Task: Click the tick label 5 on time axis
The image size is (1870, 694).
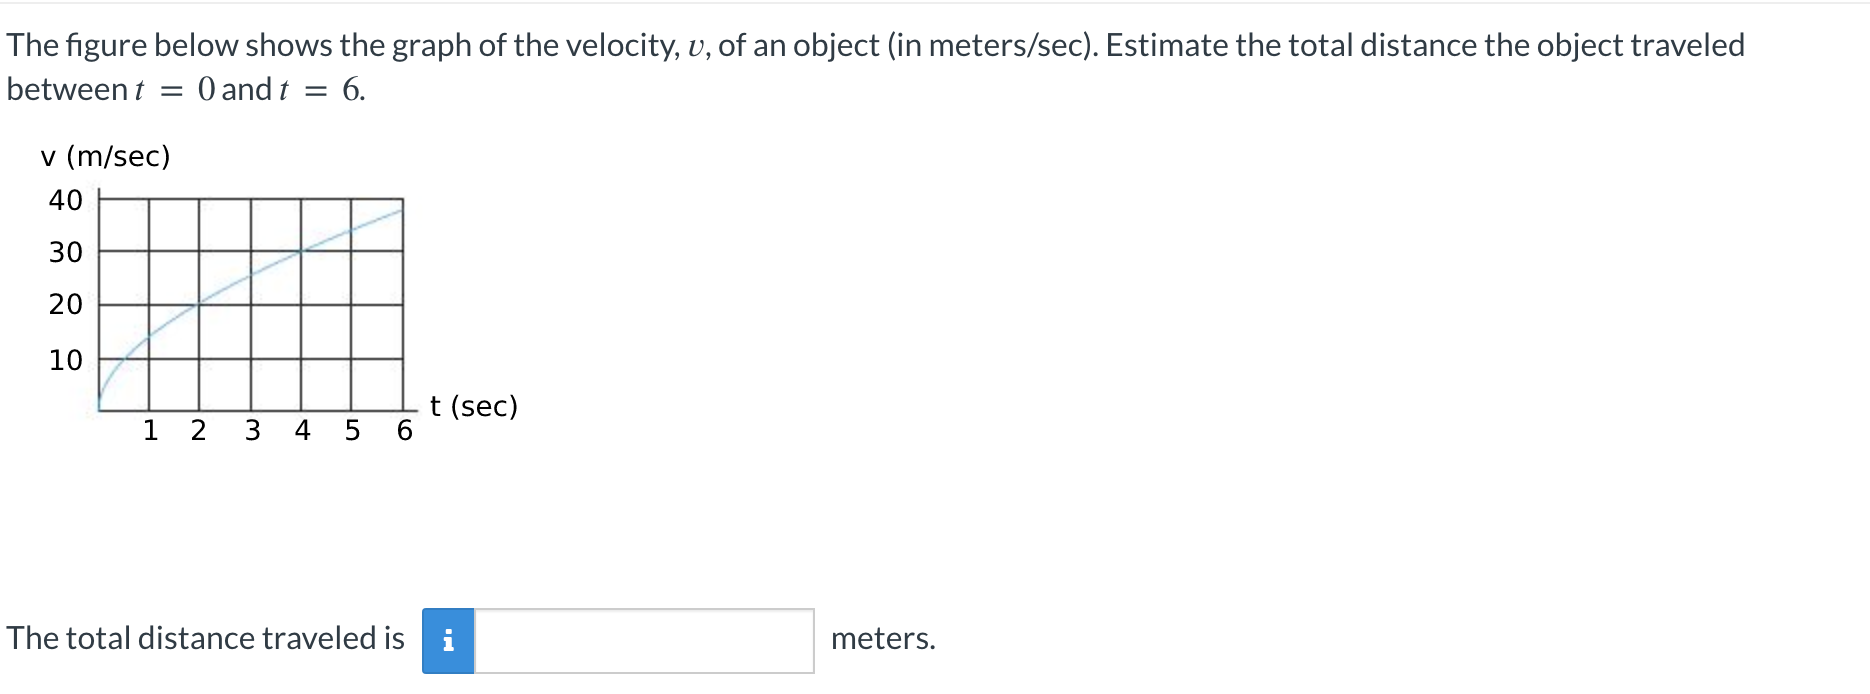Action: point(352,430)
